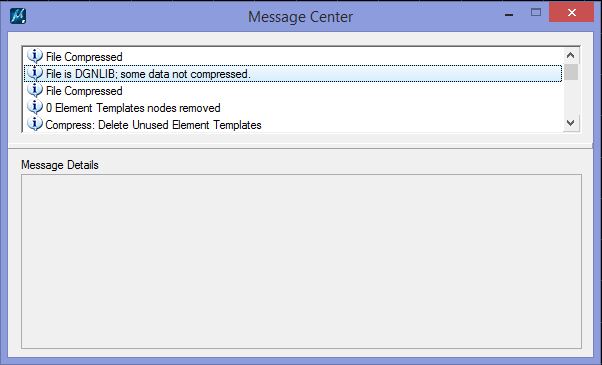Click info icon beside second File Compressed entry
The width and height of the screenshot is (602, 365).
pos(35,90)
